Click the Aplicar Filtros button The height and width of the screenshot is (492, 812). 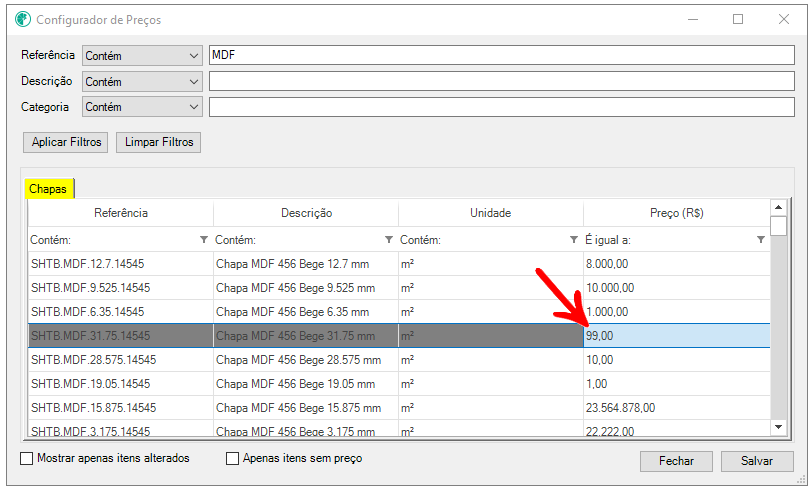[66, 142]
